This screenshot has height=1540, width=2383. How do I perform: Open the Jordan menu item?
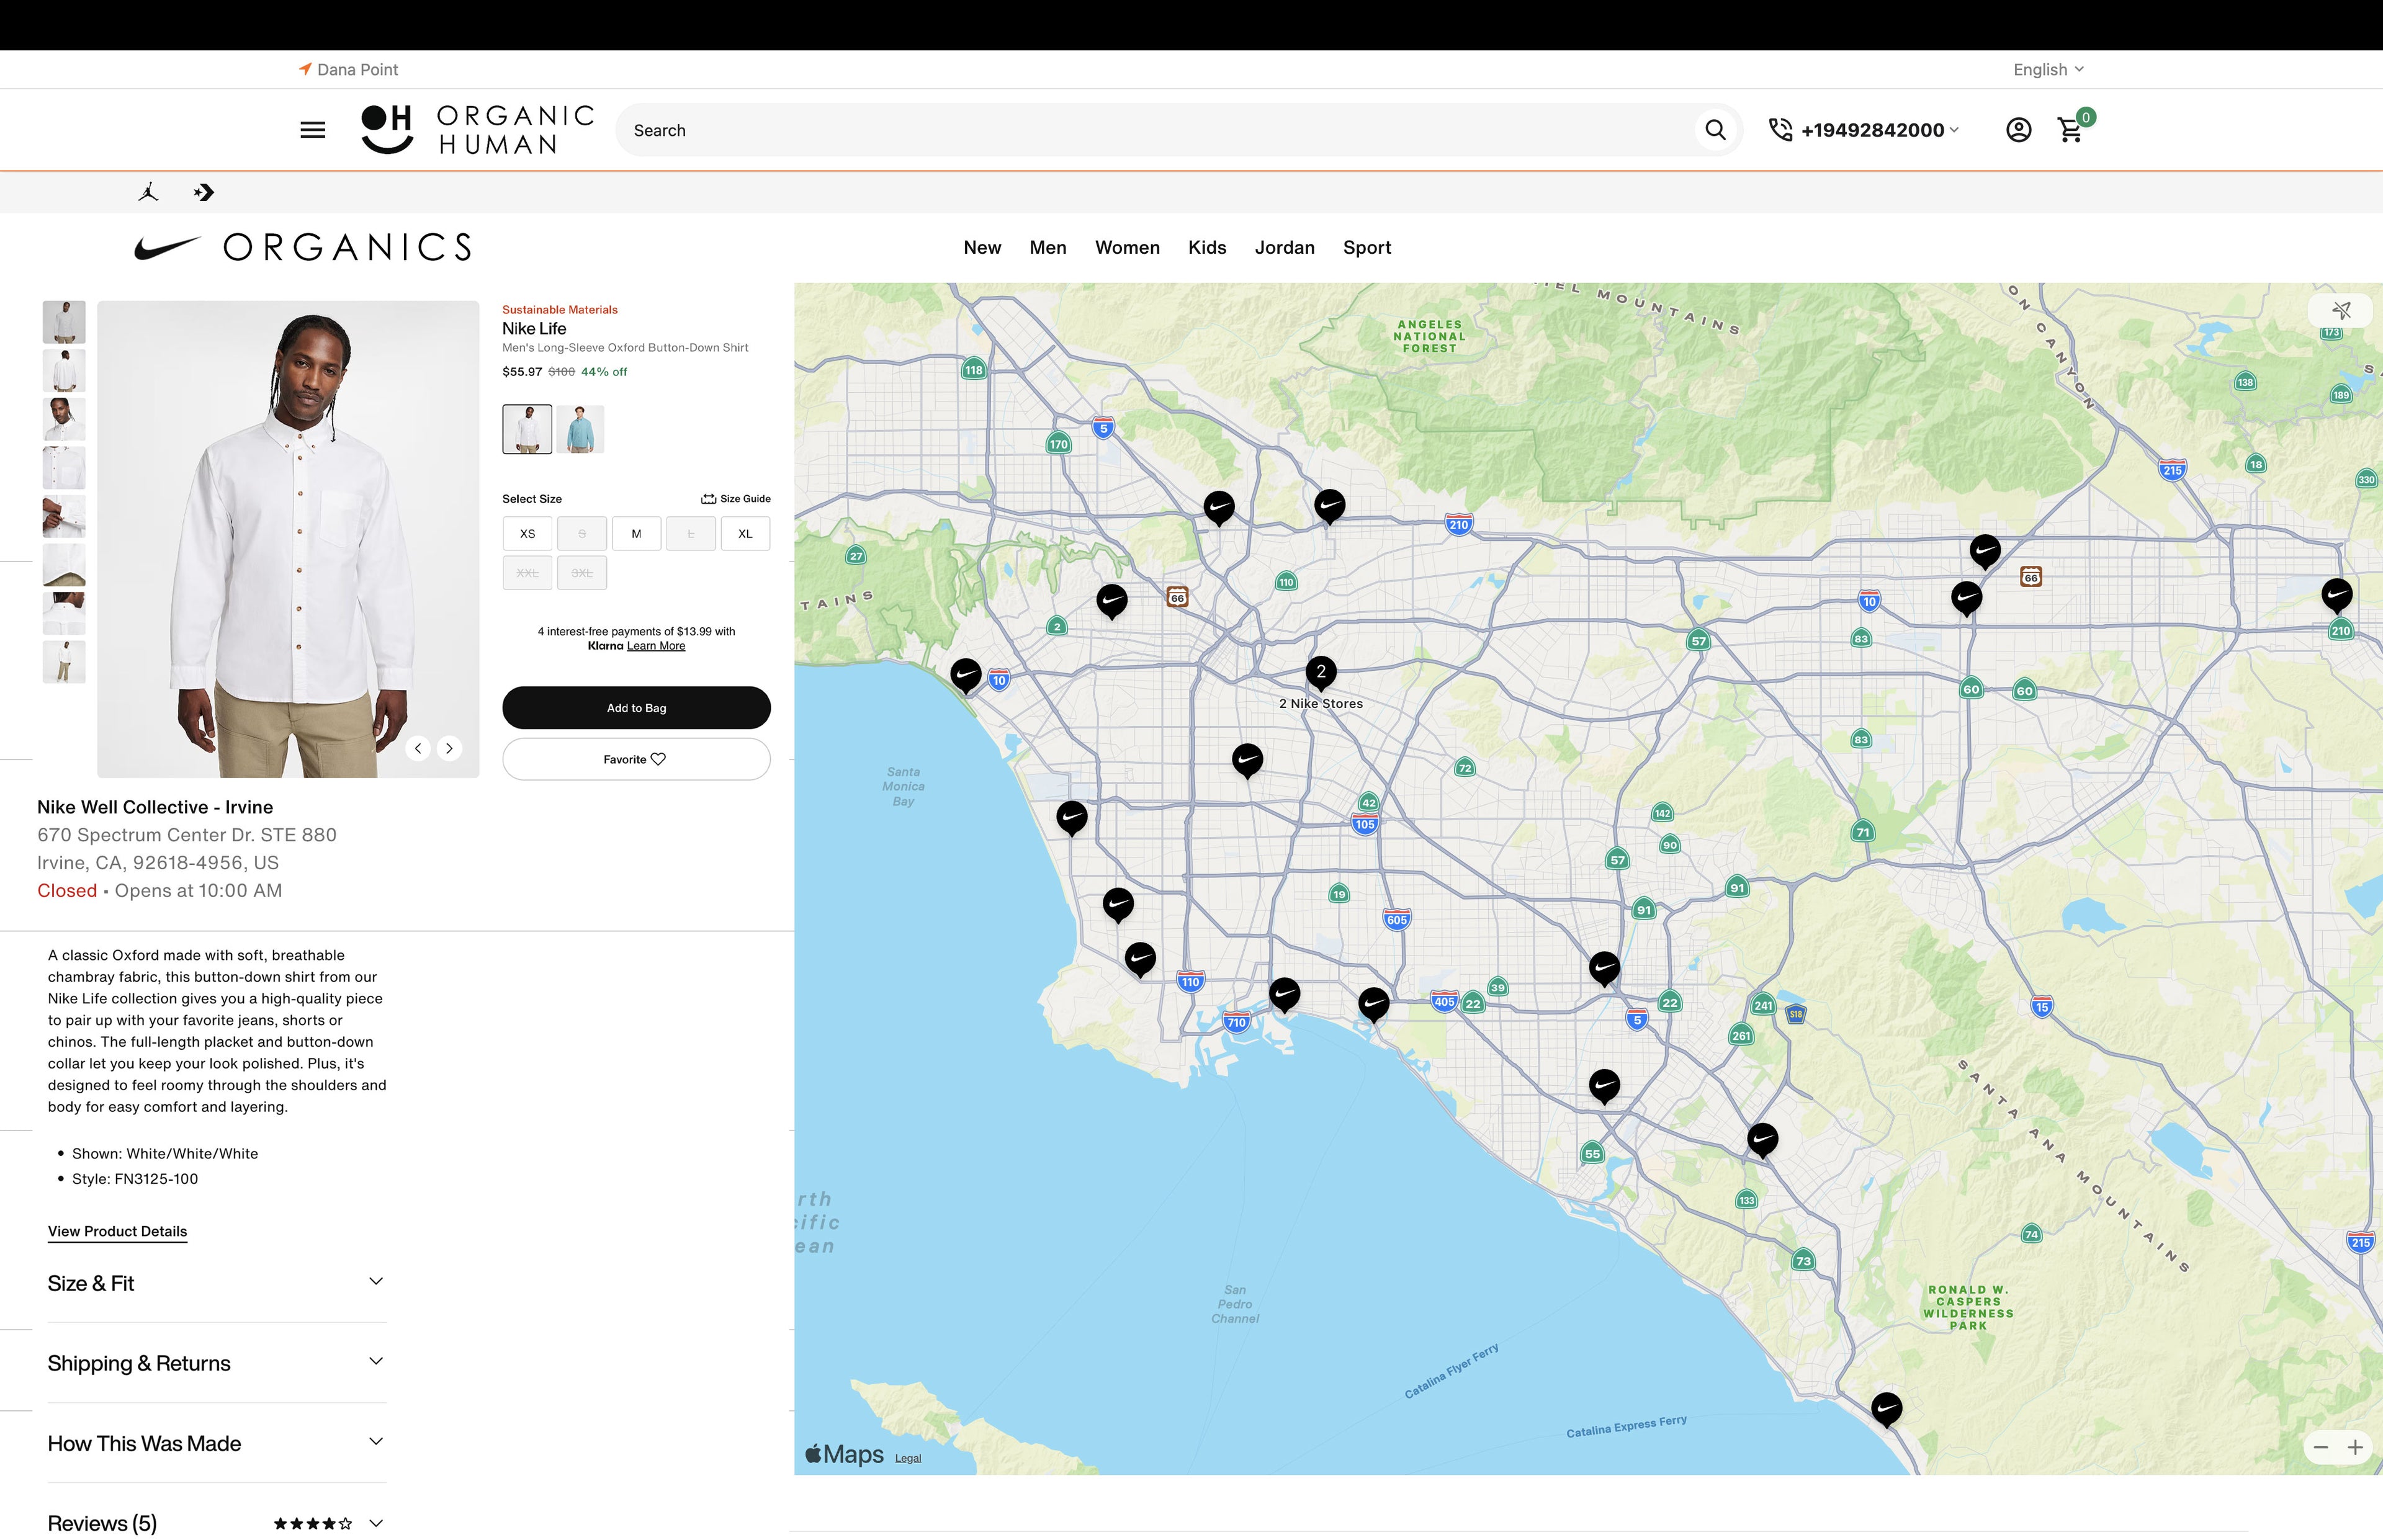(1284, 247)
